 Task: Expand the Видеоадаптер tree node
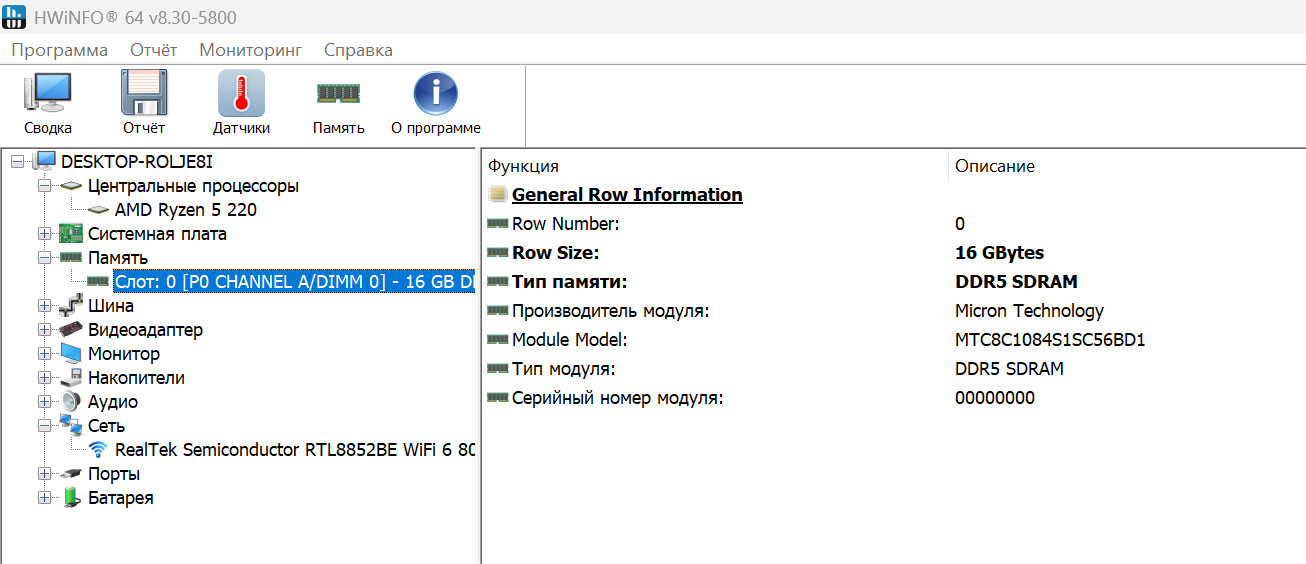coord(44,330)
